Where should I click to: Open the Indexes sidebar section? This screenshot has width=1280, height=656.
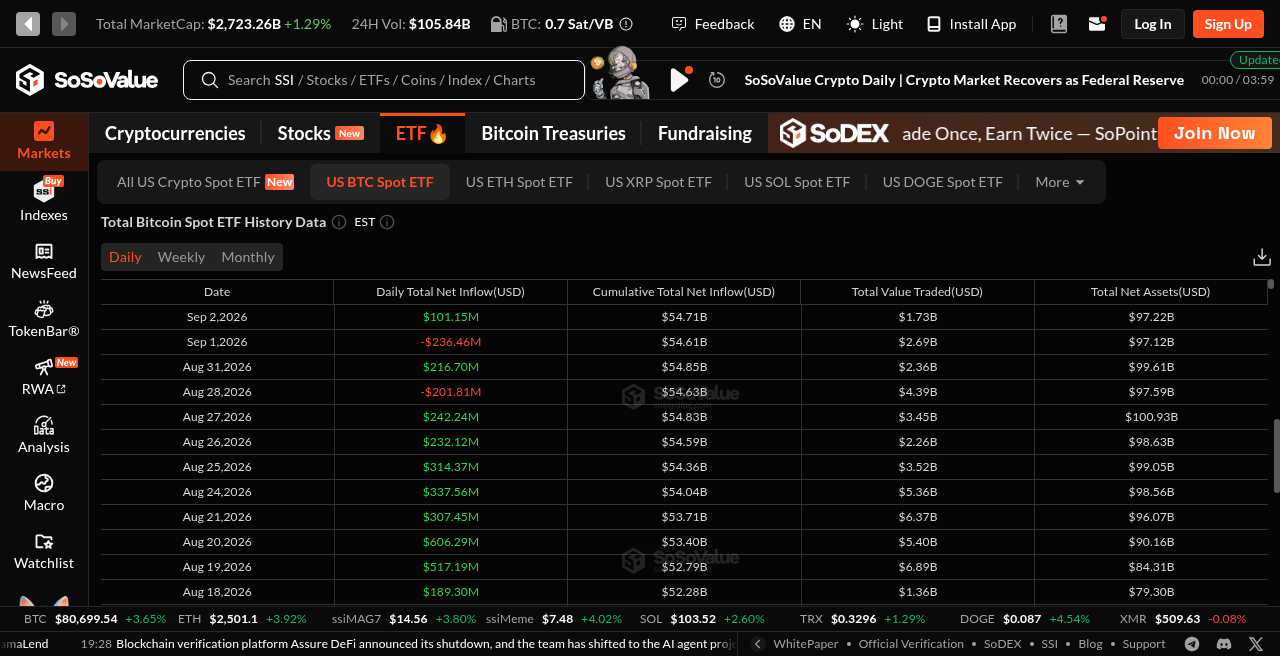44,200
